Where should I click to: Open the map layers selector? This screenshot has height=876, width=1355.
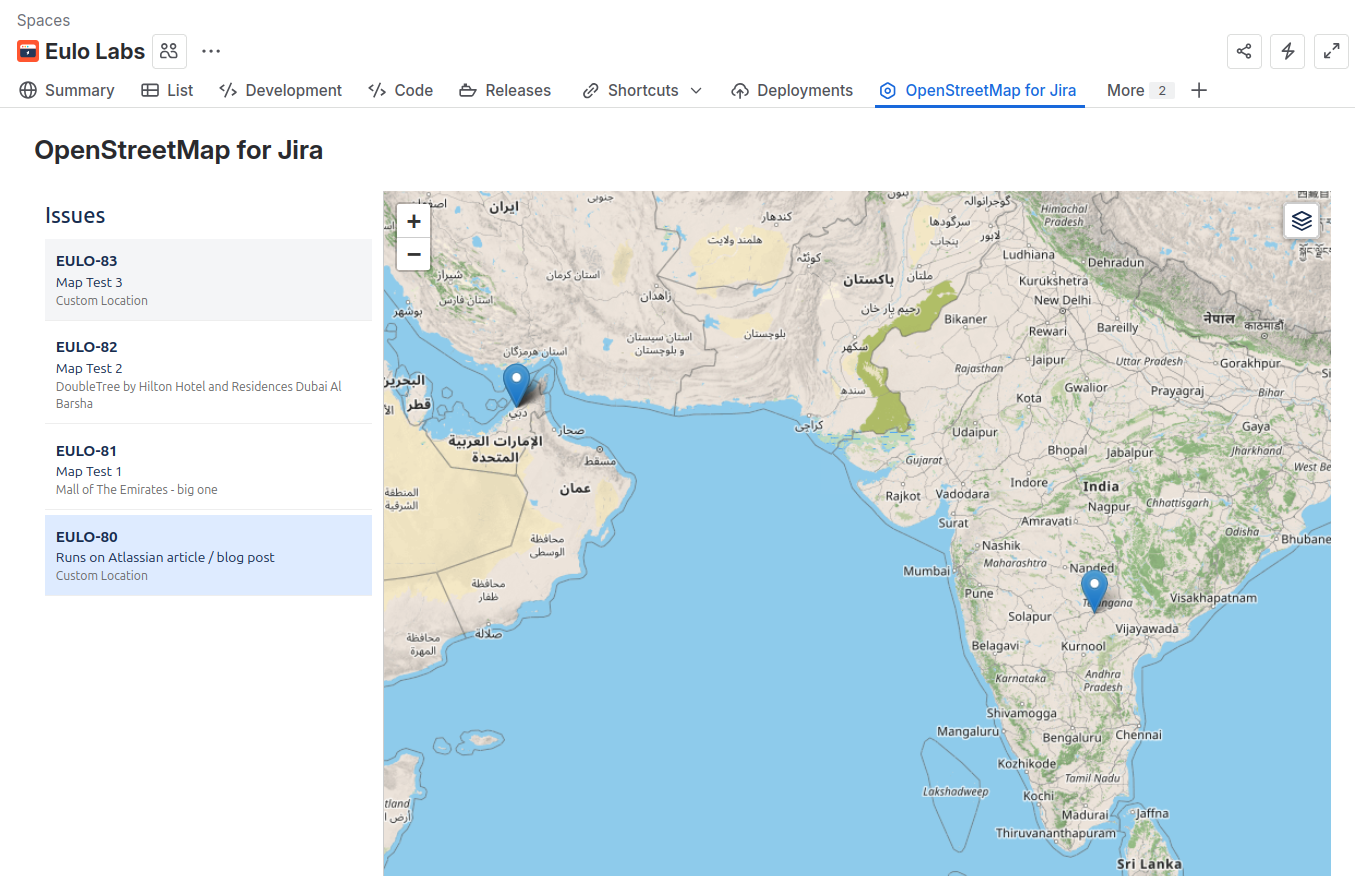tap(1302, 220)
